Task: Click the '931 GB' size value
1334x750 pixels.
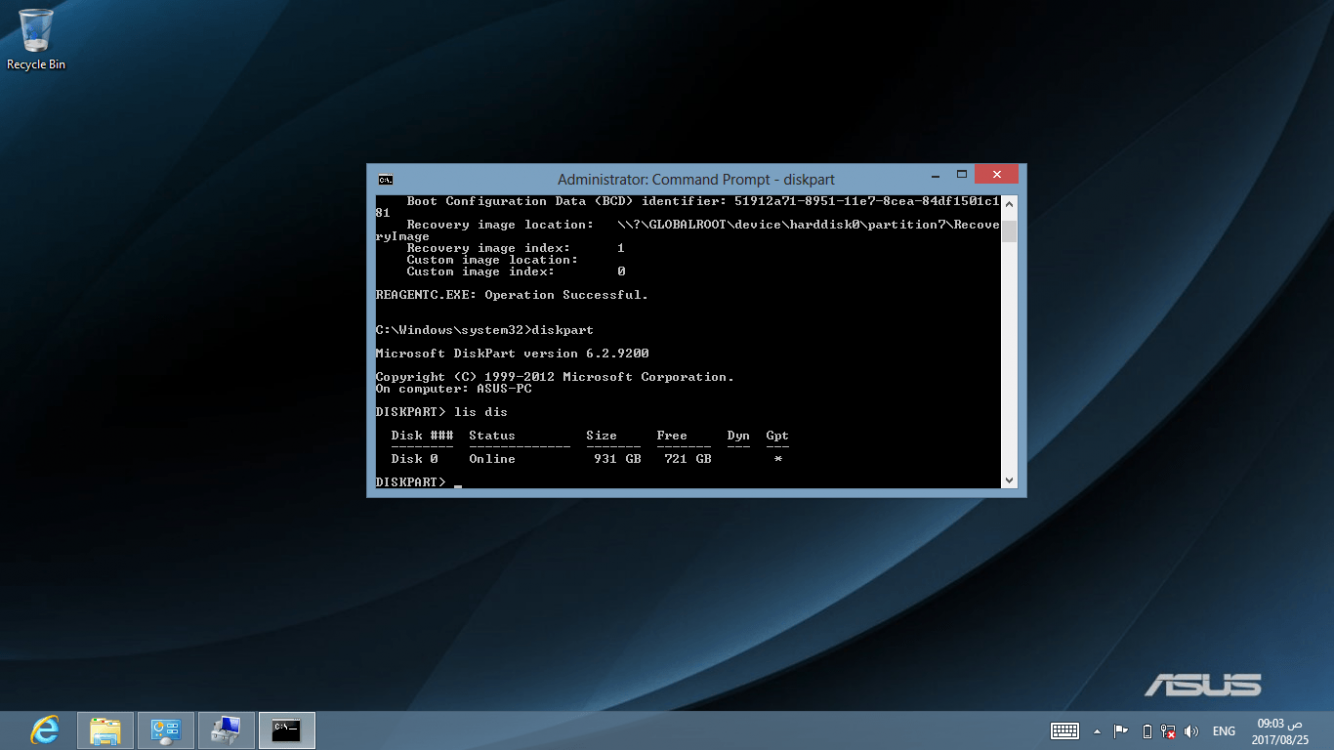Action: [x=617, y=459]
